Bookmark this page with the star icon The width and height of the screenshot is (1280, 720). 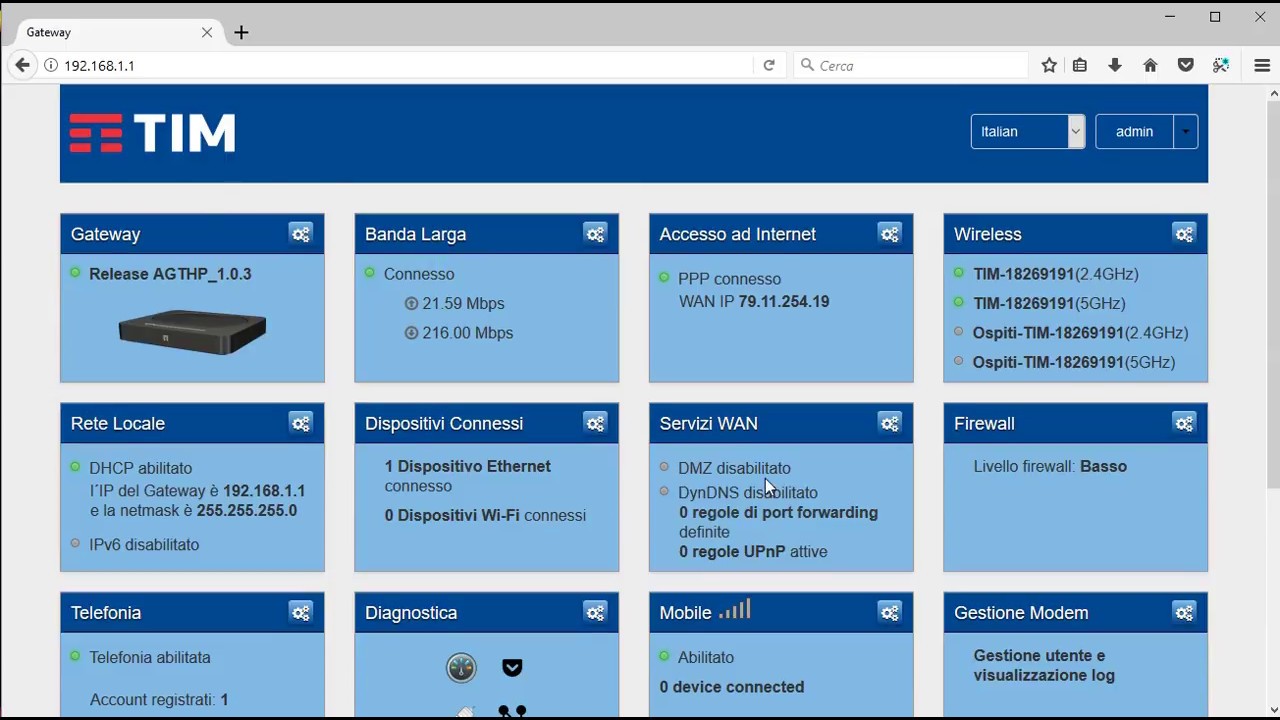point(1049,65)
